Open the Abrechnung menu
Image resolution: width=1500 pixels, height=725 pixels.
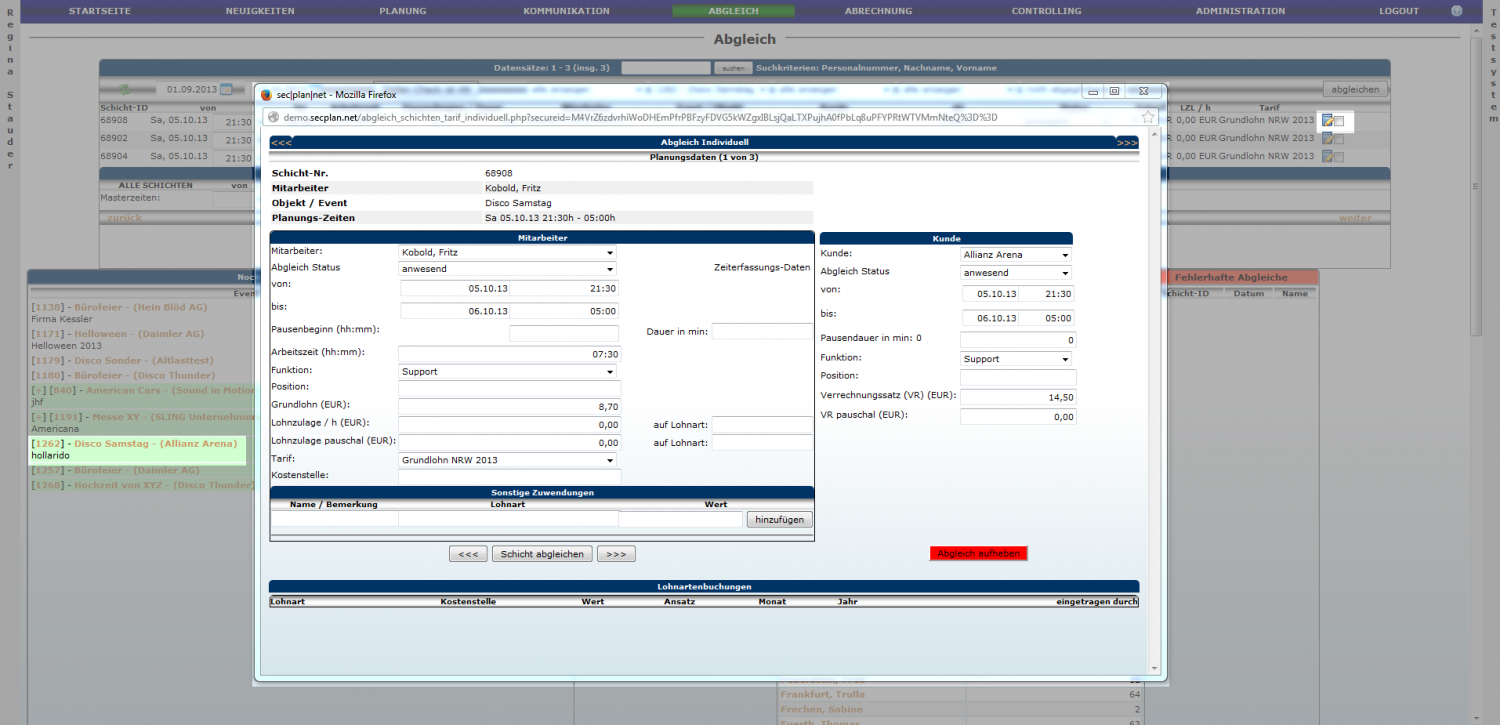pyautogui.click(x=878, y=11)
